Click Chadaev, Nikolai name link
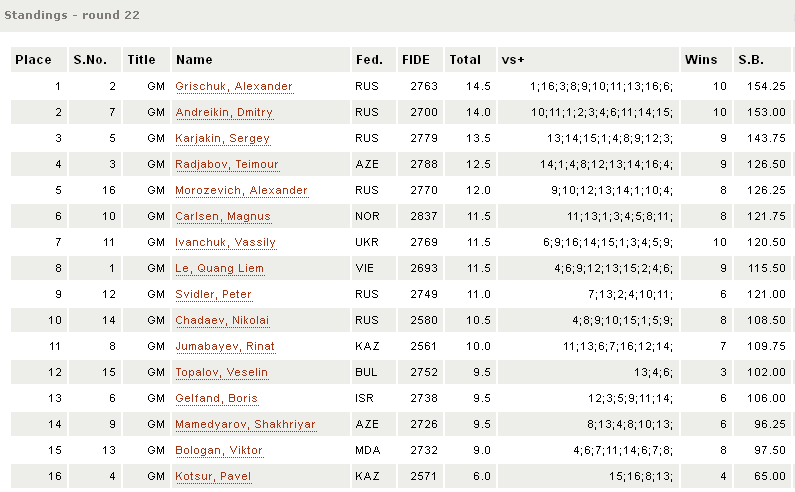The image size is (795, 492). 222,321
